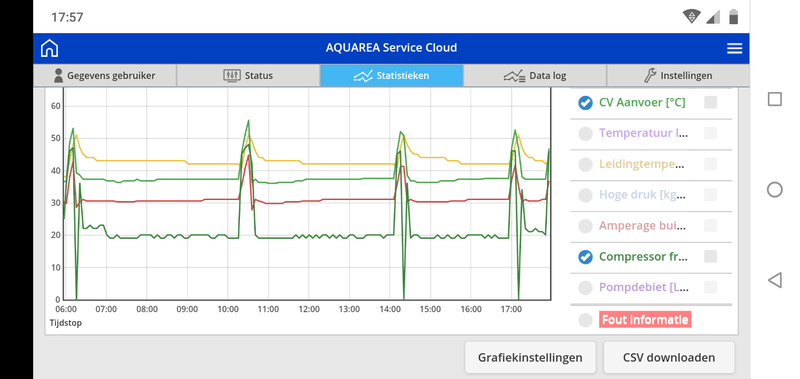Screen dimensions: 800x379
Task: Tap the wrench icon on Instellingen
Action: (650, 75)
